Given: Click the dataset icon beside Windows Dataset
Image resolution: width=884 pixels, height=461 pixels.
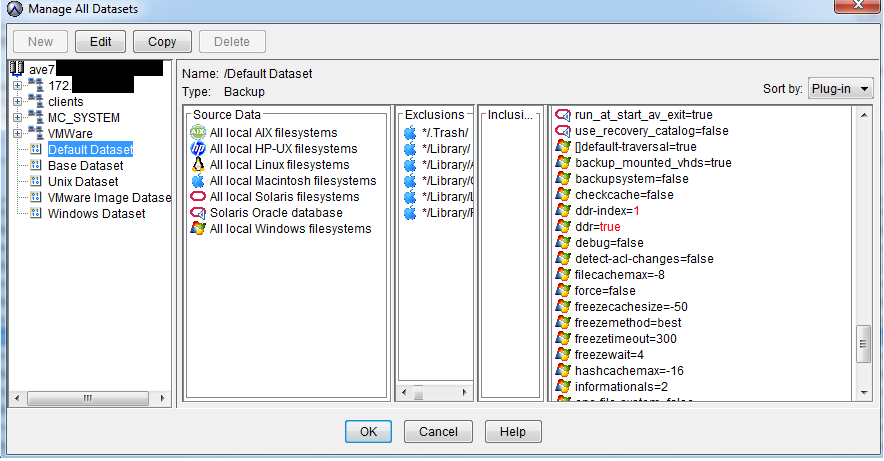Looking at the screenshot, I should pos(36,213).
